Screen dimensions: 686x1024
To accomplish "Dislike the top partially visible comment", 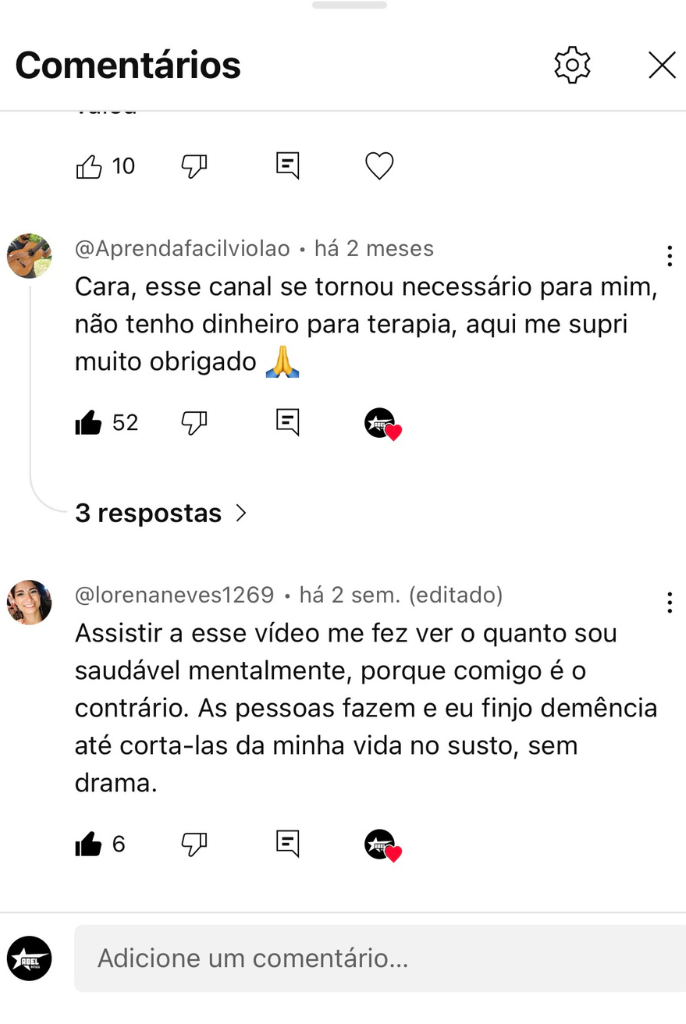I will point(194,166).
